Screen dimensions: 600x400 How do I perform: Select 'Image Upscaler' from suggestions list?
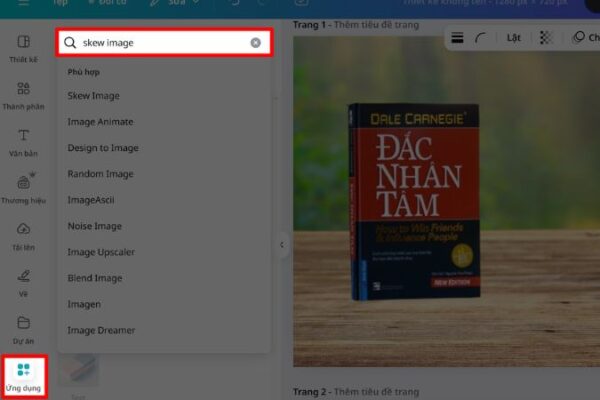pyautogui.click(x=101, y=252)
